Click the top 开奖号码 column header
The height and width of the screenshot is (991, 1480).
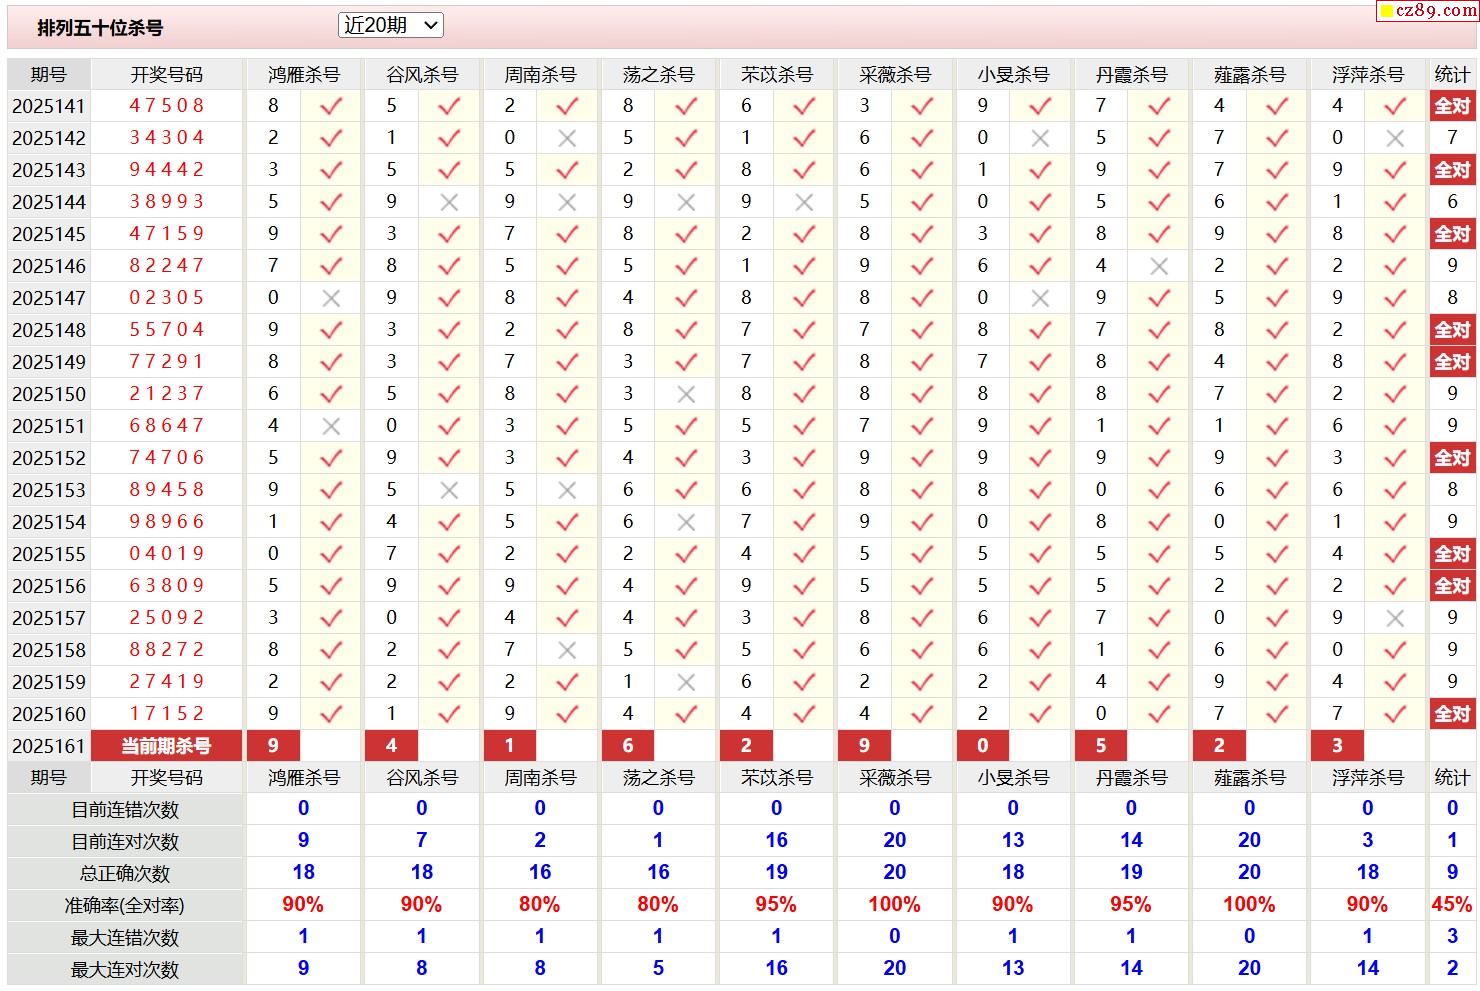click(166, 75)
